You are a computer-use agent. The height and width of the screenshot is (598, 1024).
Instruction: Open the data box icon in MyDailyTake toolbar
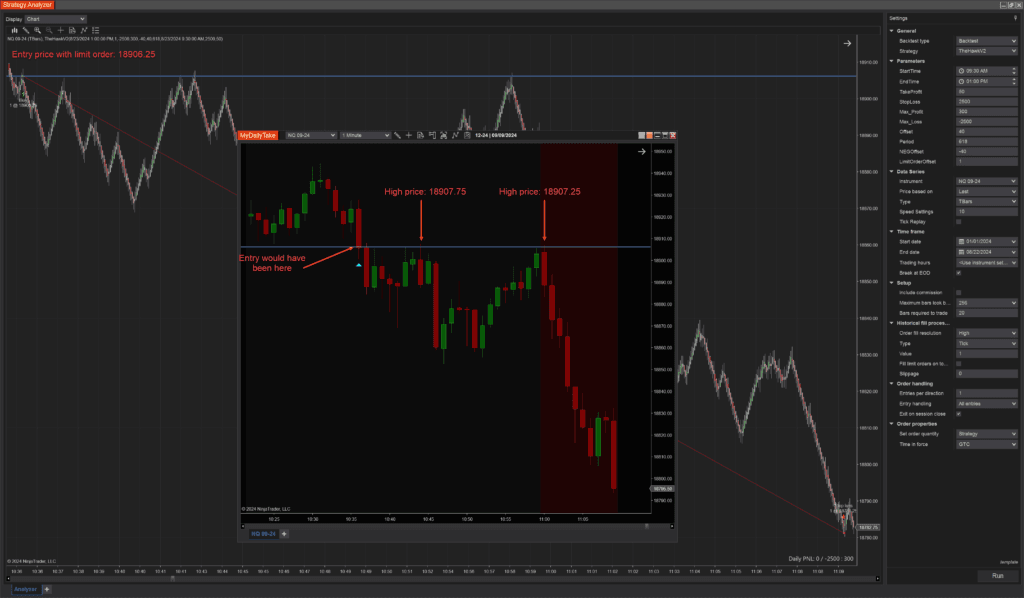pyautogui.click(x=421, y=135)
